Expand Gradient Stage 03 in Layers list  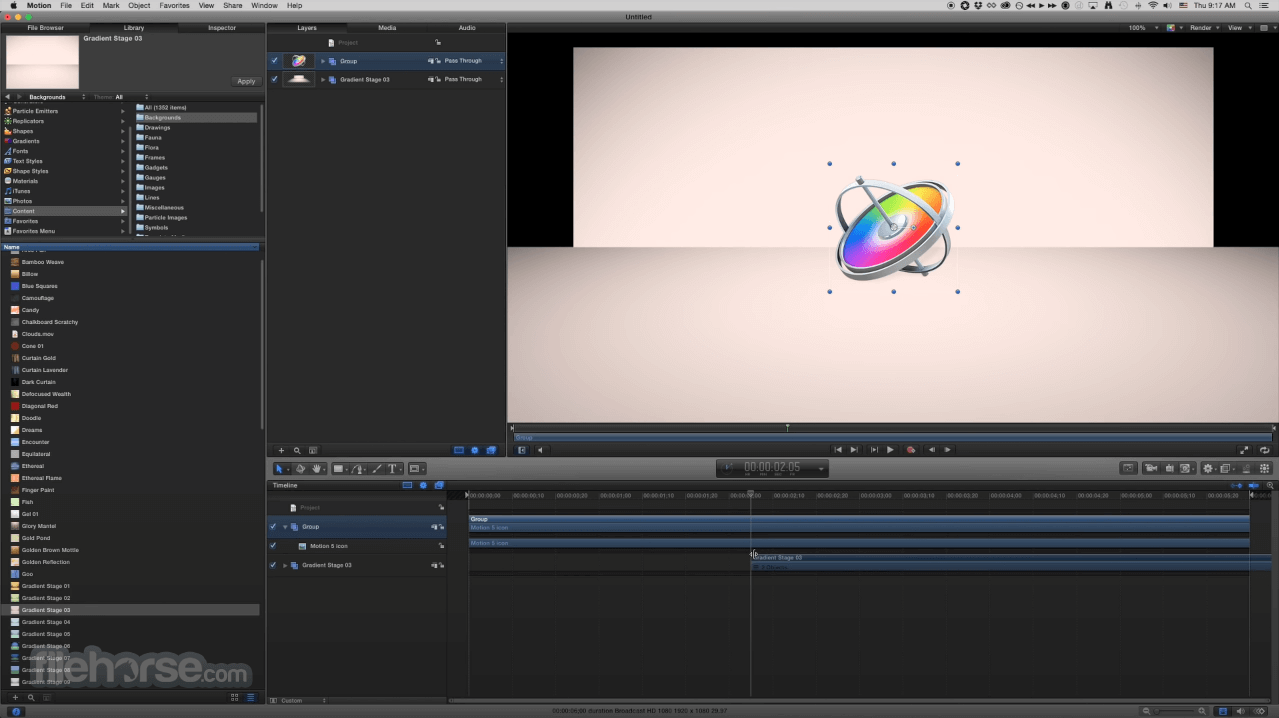click(x=323, y=79)
